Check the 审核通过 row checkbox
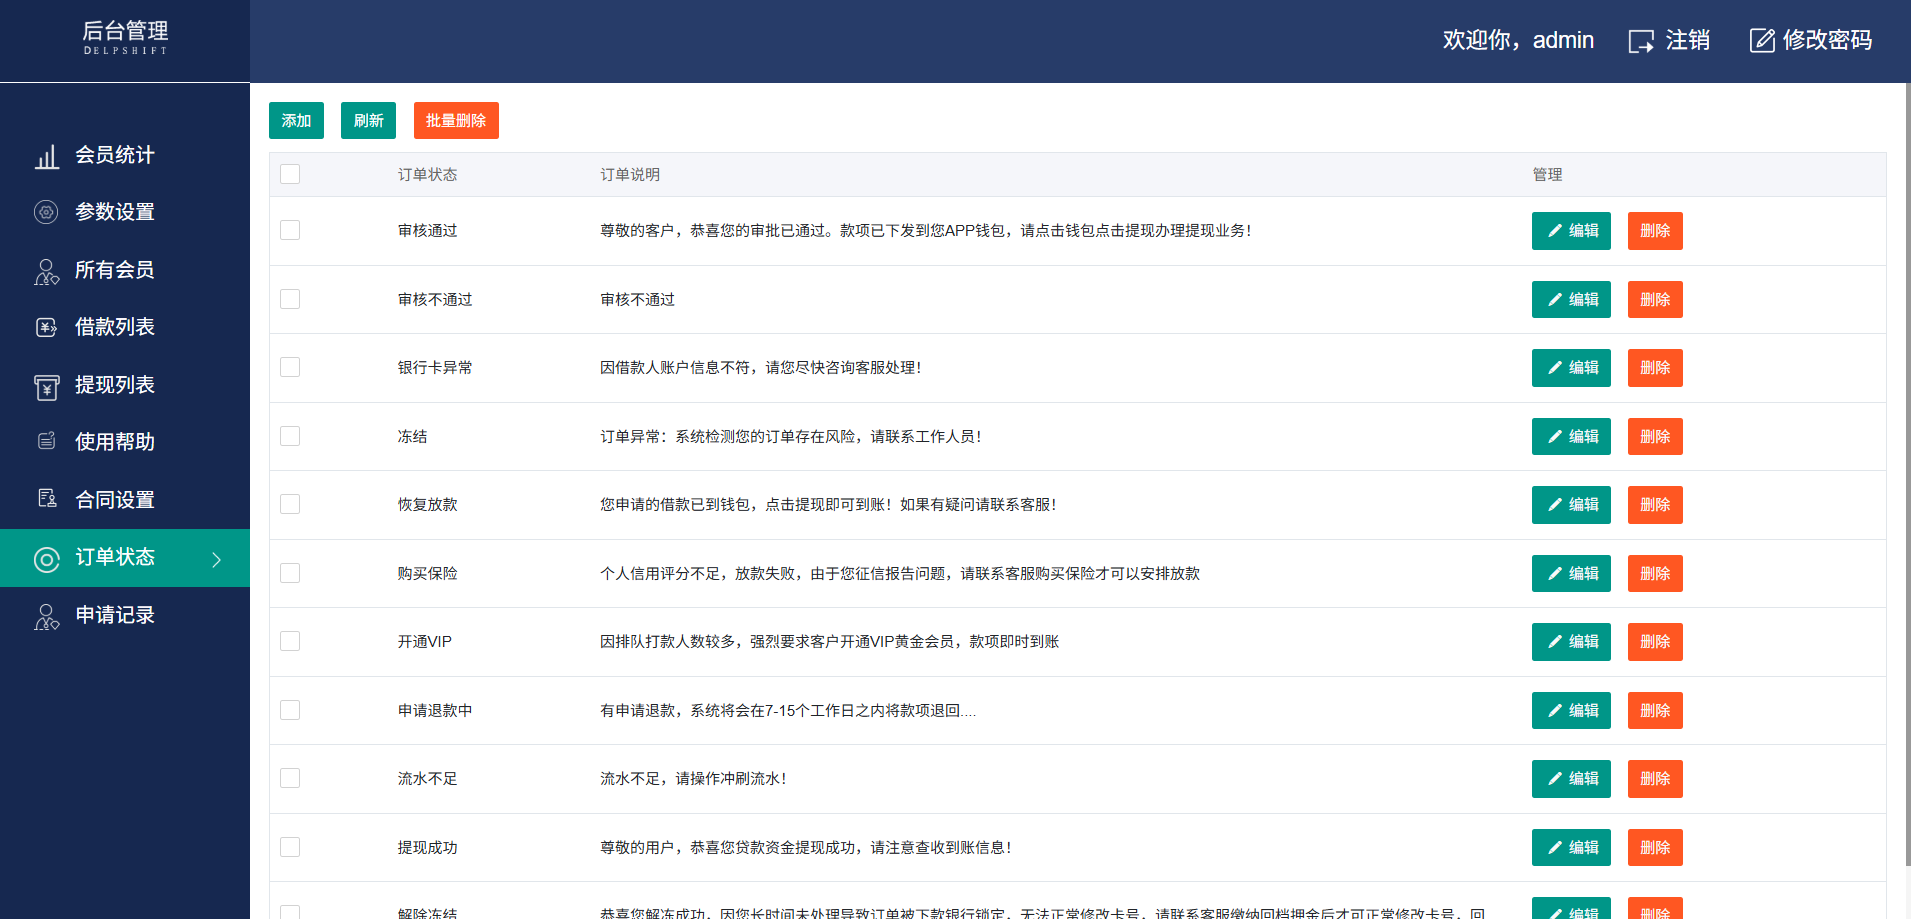 (290, 230)
